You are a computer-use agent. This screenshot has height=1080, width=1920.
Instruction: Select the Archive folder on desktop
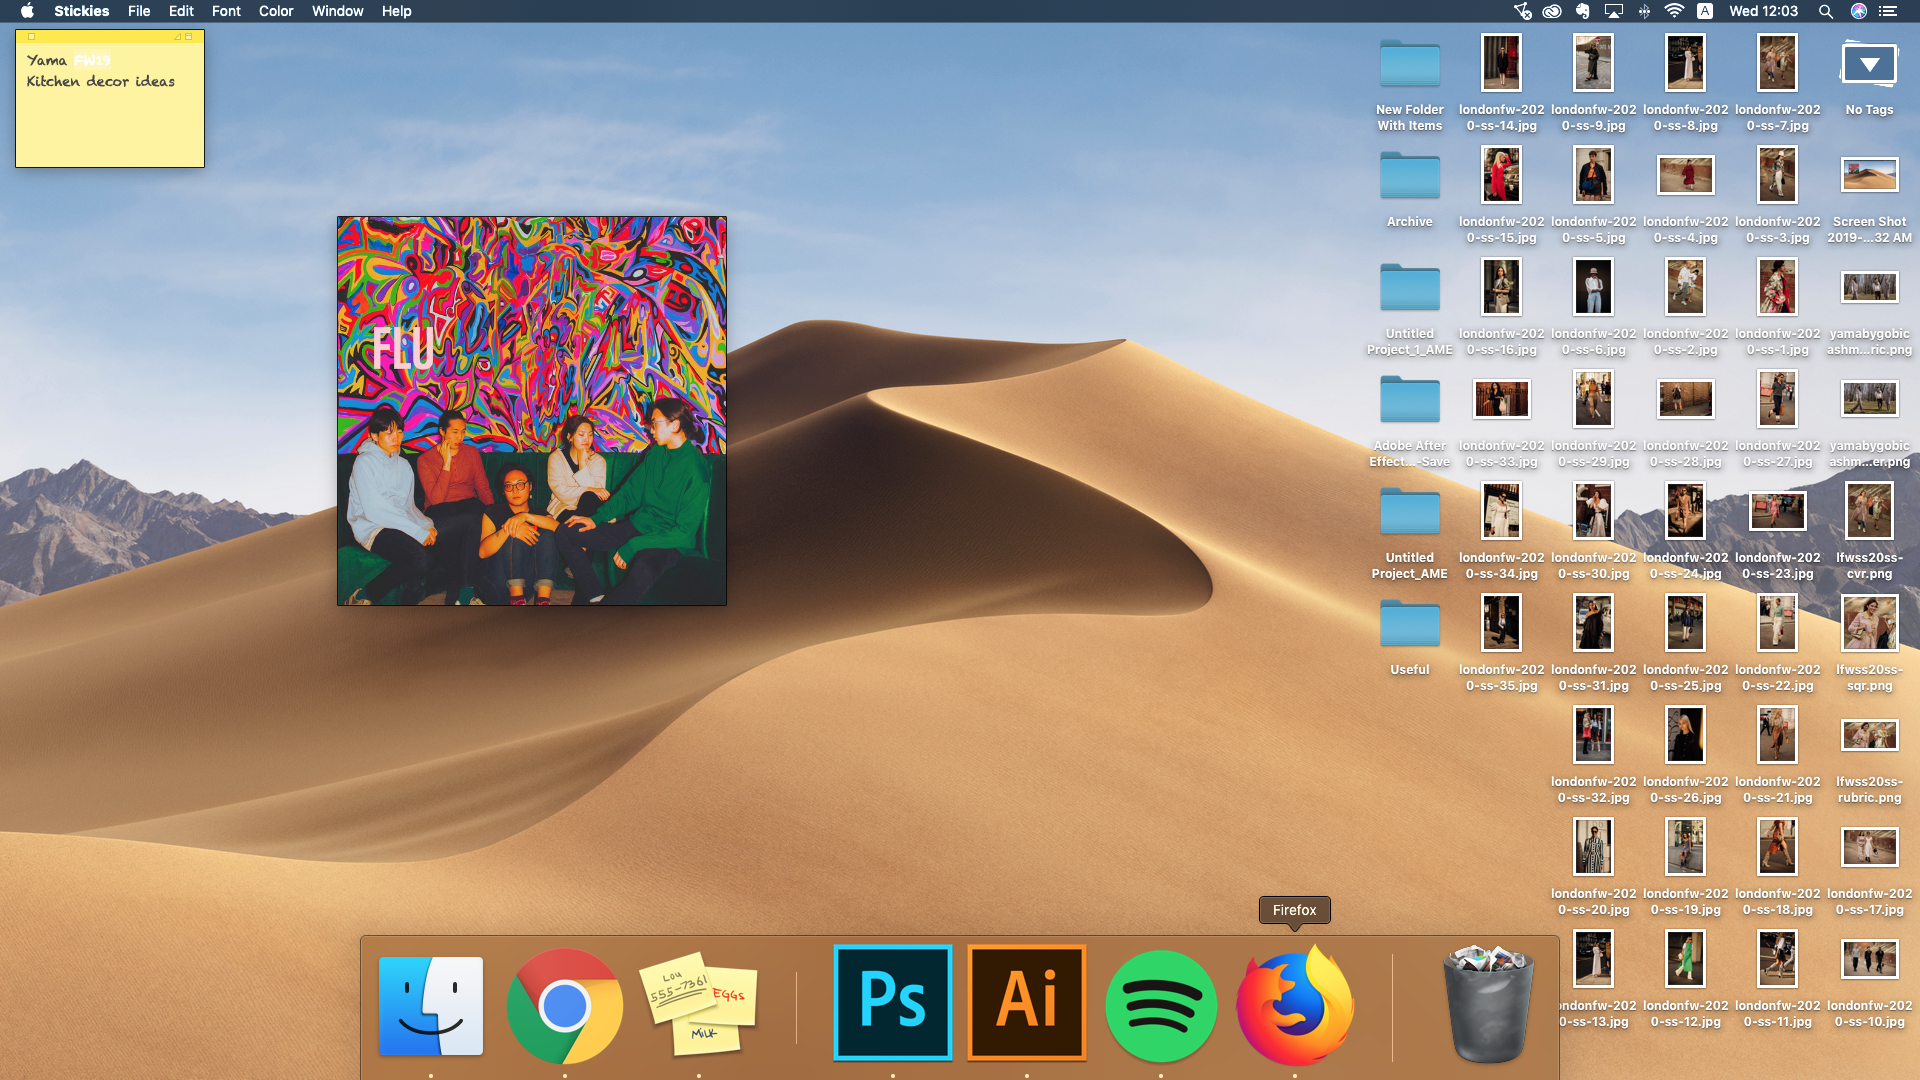[x=1409, y=177]
